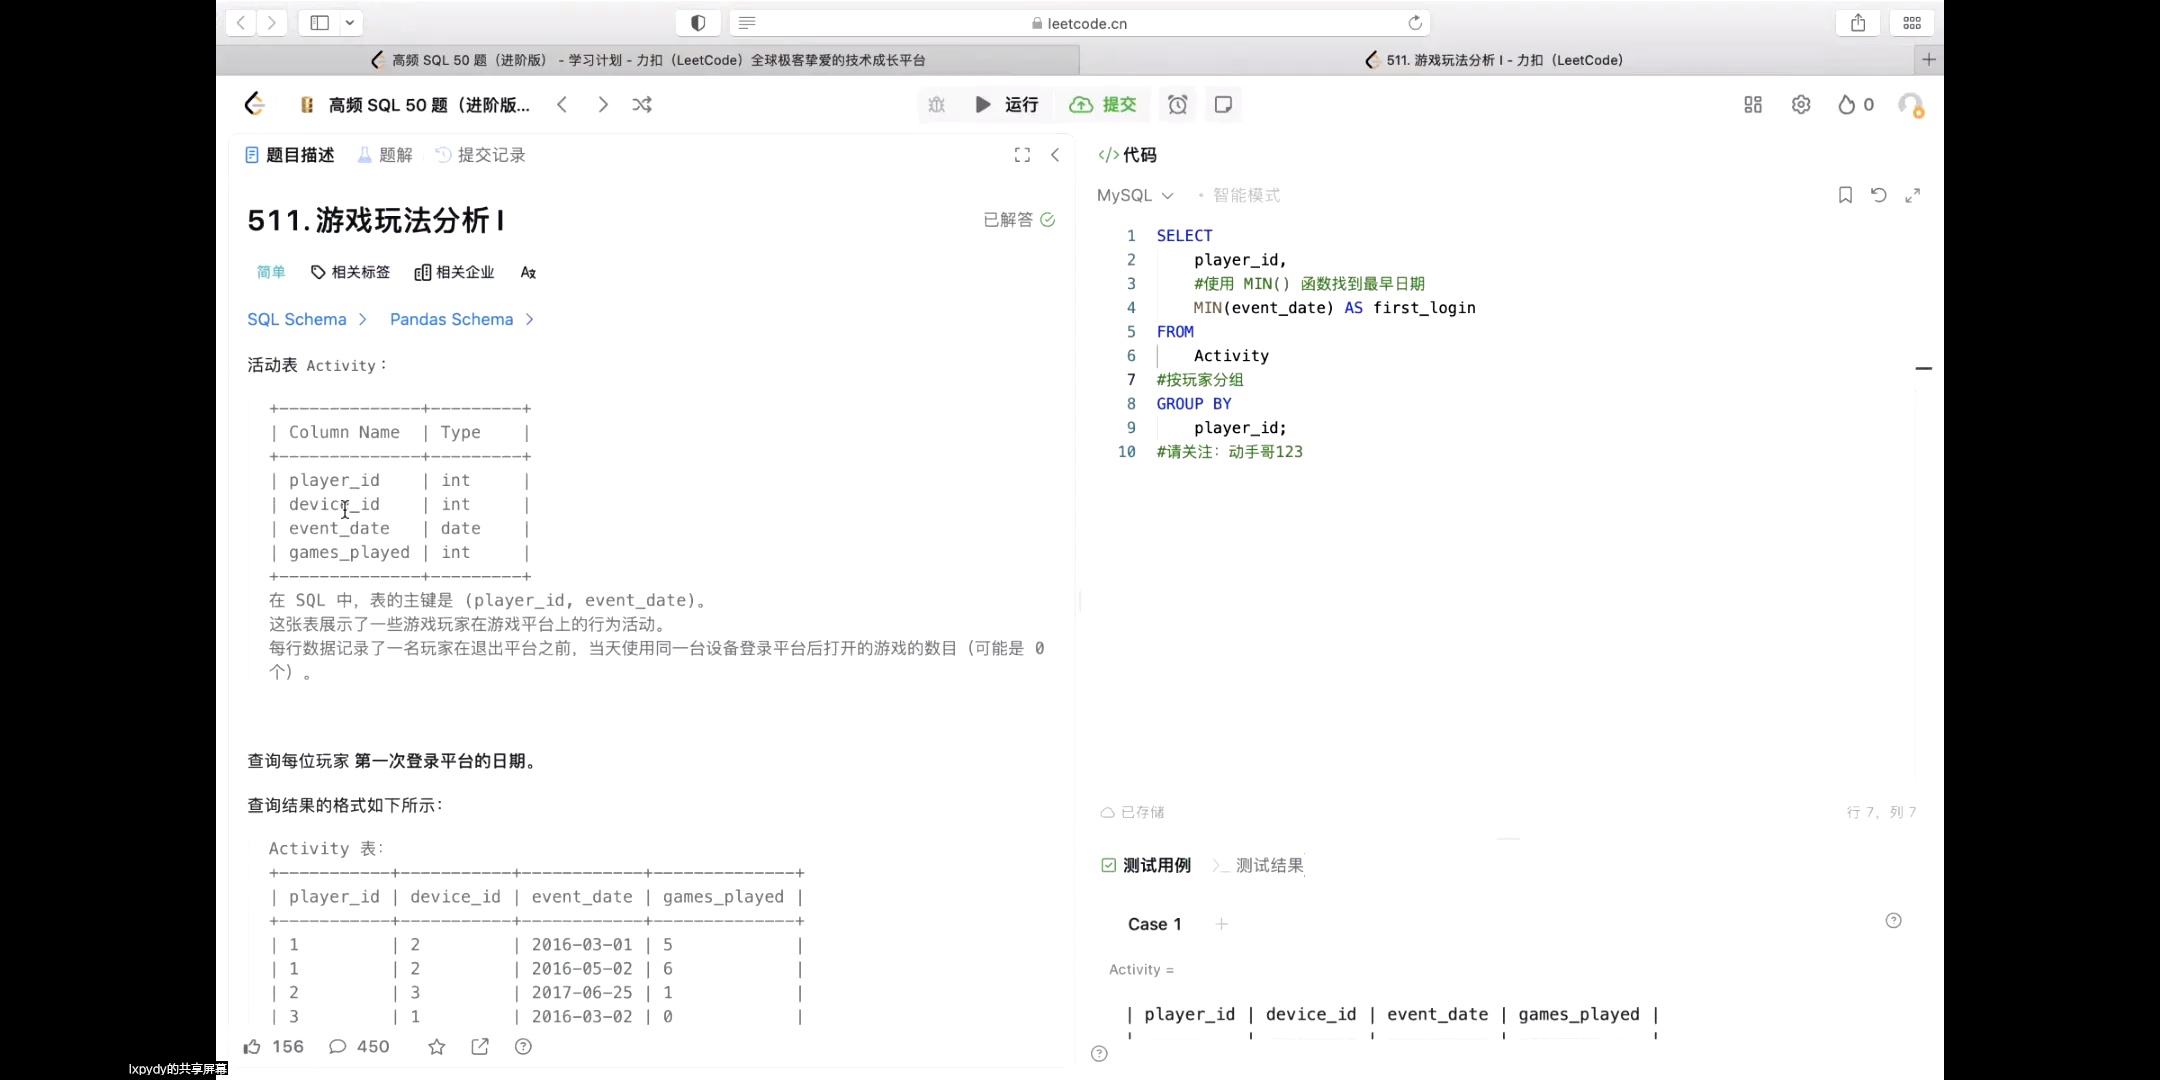This screenshot has height=1080, width=2160.
Task: Open the MySQL language dropdown
Action: (1134, 195)
